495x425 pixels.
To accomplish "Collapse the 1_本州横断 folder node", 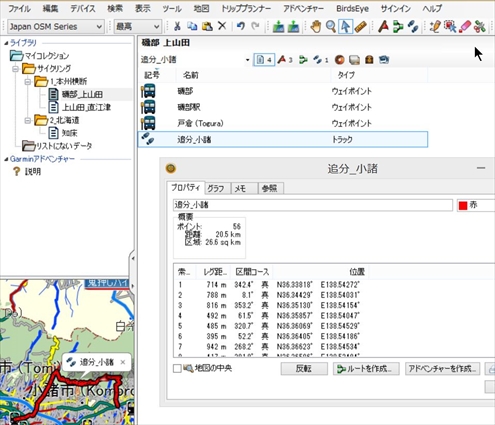I will click(x=28, y=82).
